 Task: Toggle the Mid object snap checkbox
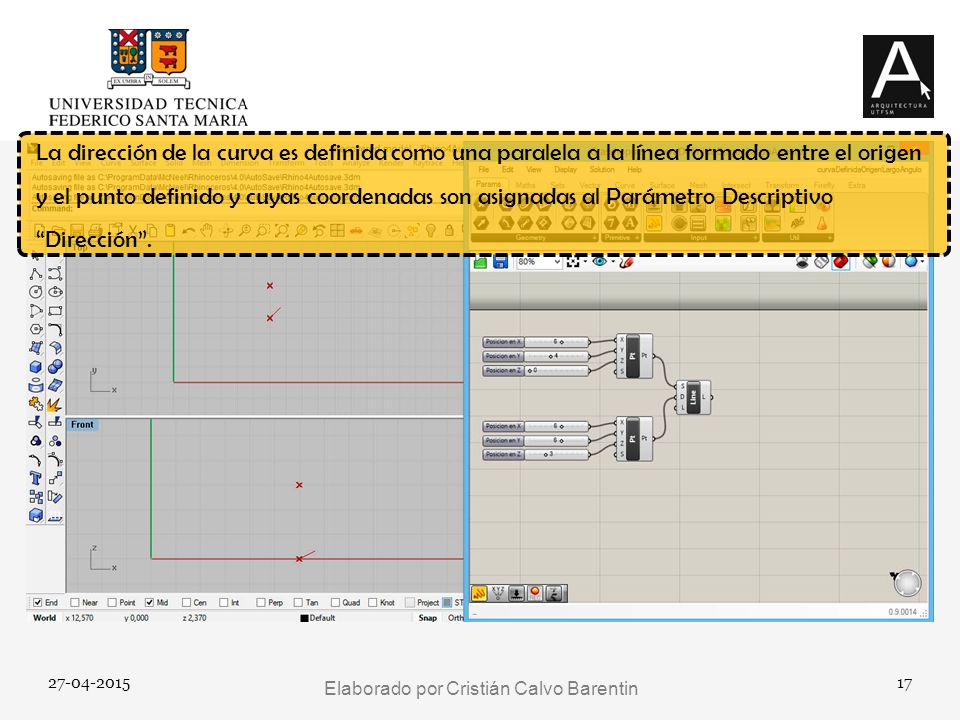click(x=149, y=602)
